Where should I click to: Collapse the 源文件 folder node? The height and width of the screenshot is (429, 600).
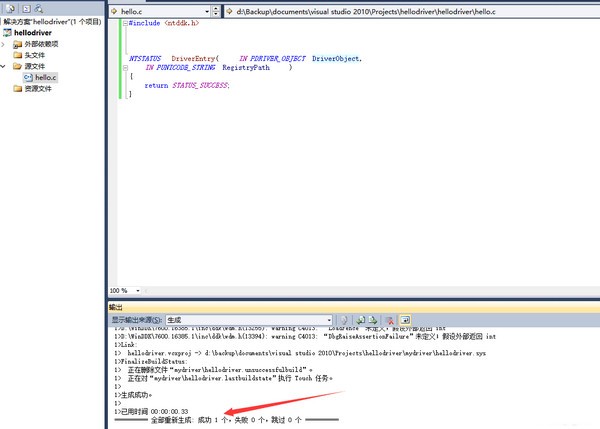(x=5, y=66)
